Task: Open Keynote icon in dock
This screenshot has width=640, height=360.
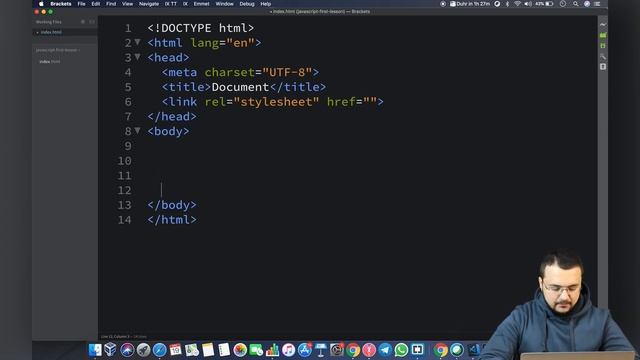Action: (321, 350)
